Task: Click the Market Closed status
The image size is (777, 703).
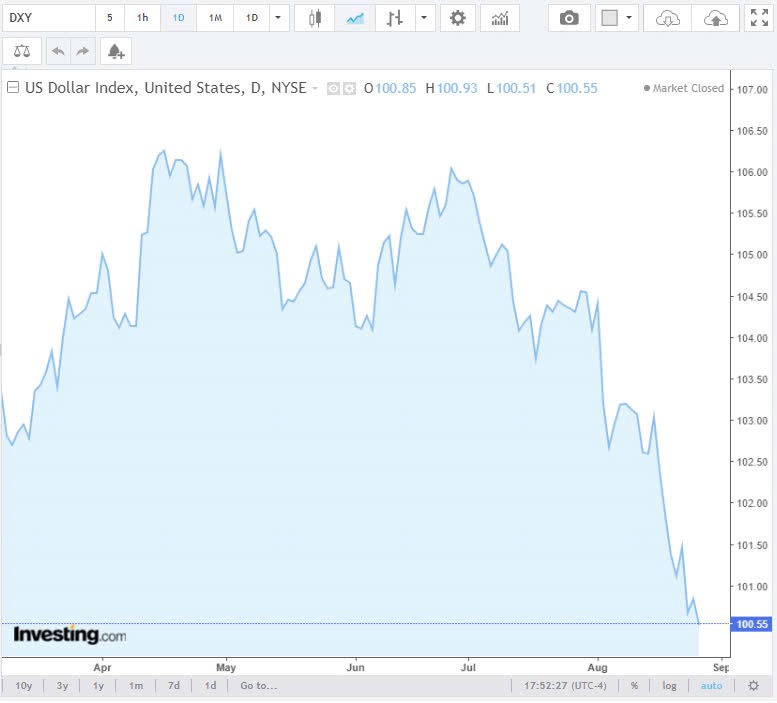Action: pos(684,88)
